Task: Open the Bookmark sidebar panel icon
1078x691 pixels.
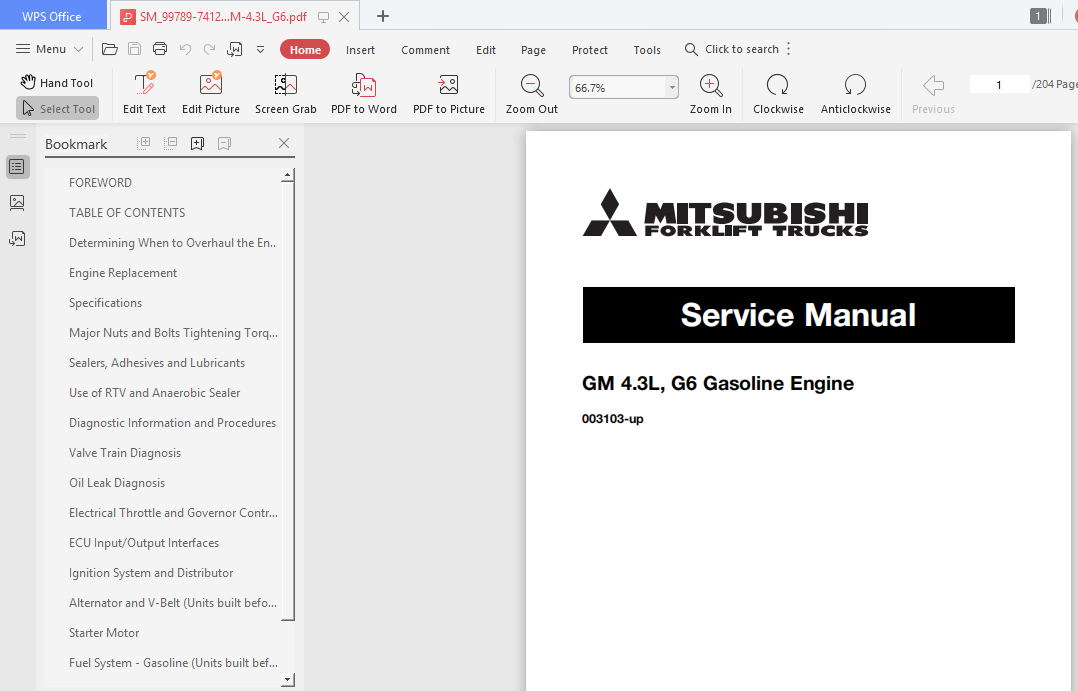Action: point(17,167)
